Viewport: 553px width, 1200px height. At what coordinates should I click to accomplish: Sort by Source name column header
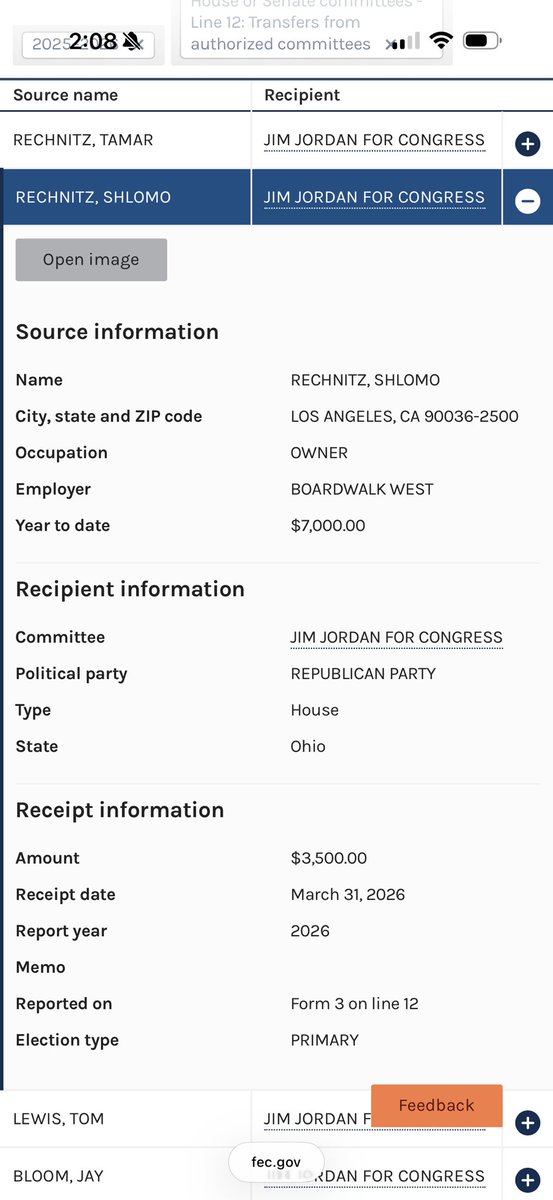(x=65, y=95)
